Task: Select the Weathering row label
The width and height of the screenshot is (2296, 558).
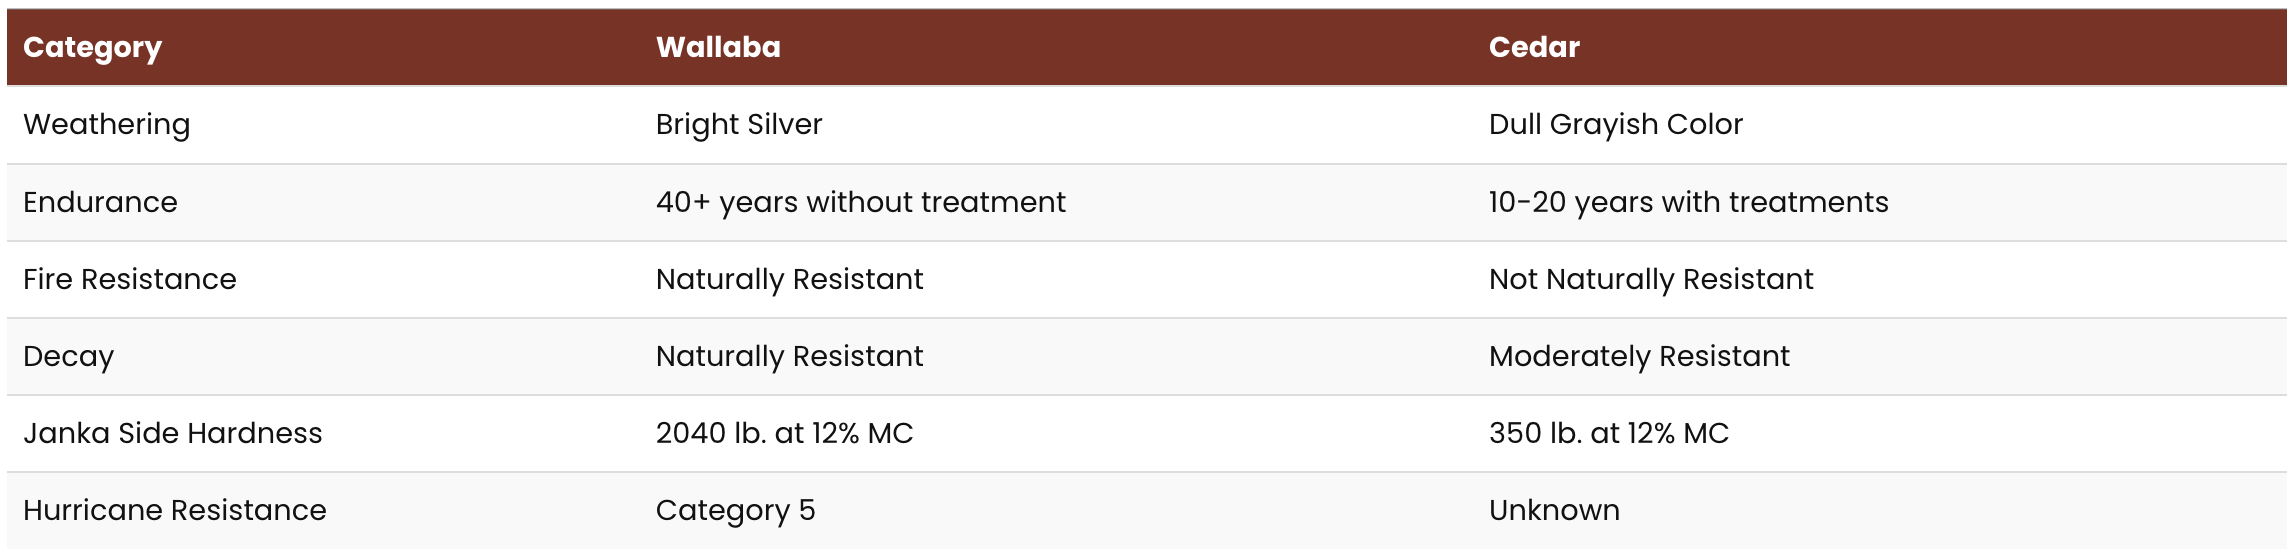Action: (x=106, y=125)
